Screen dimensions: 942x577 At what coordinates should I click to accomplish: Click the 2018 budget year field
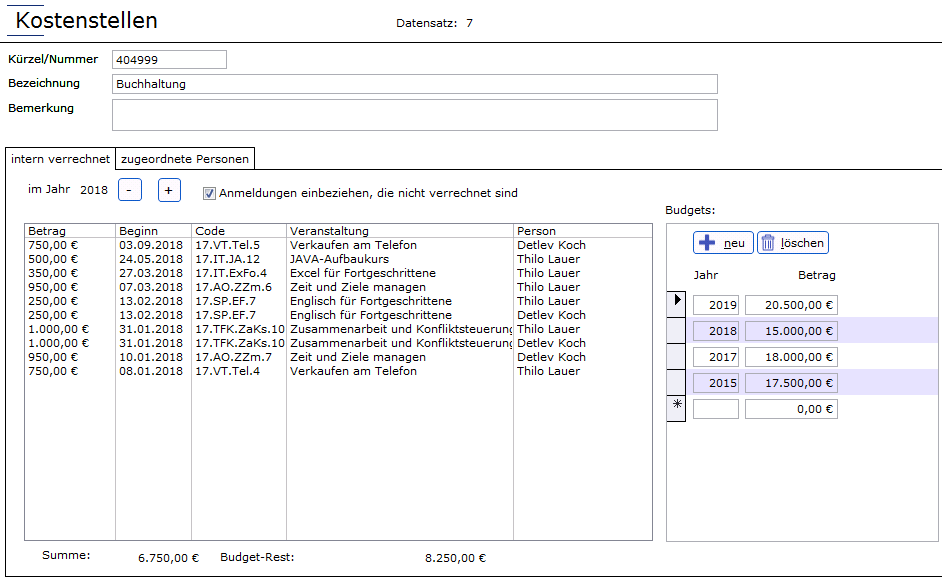coord(716,331)
